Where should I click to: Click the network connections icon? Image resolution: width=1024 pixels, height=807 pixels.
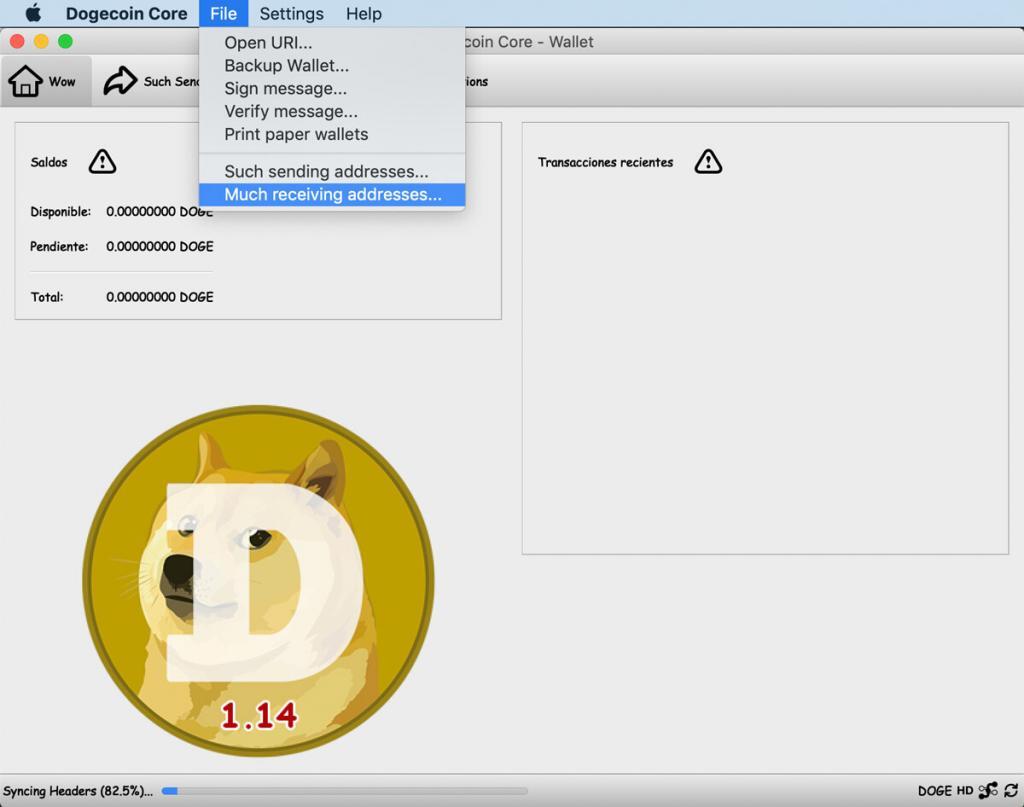988,790
